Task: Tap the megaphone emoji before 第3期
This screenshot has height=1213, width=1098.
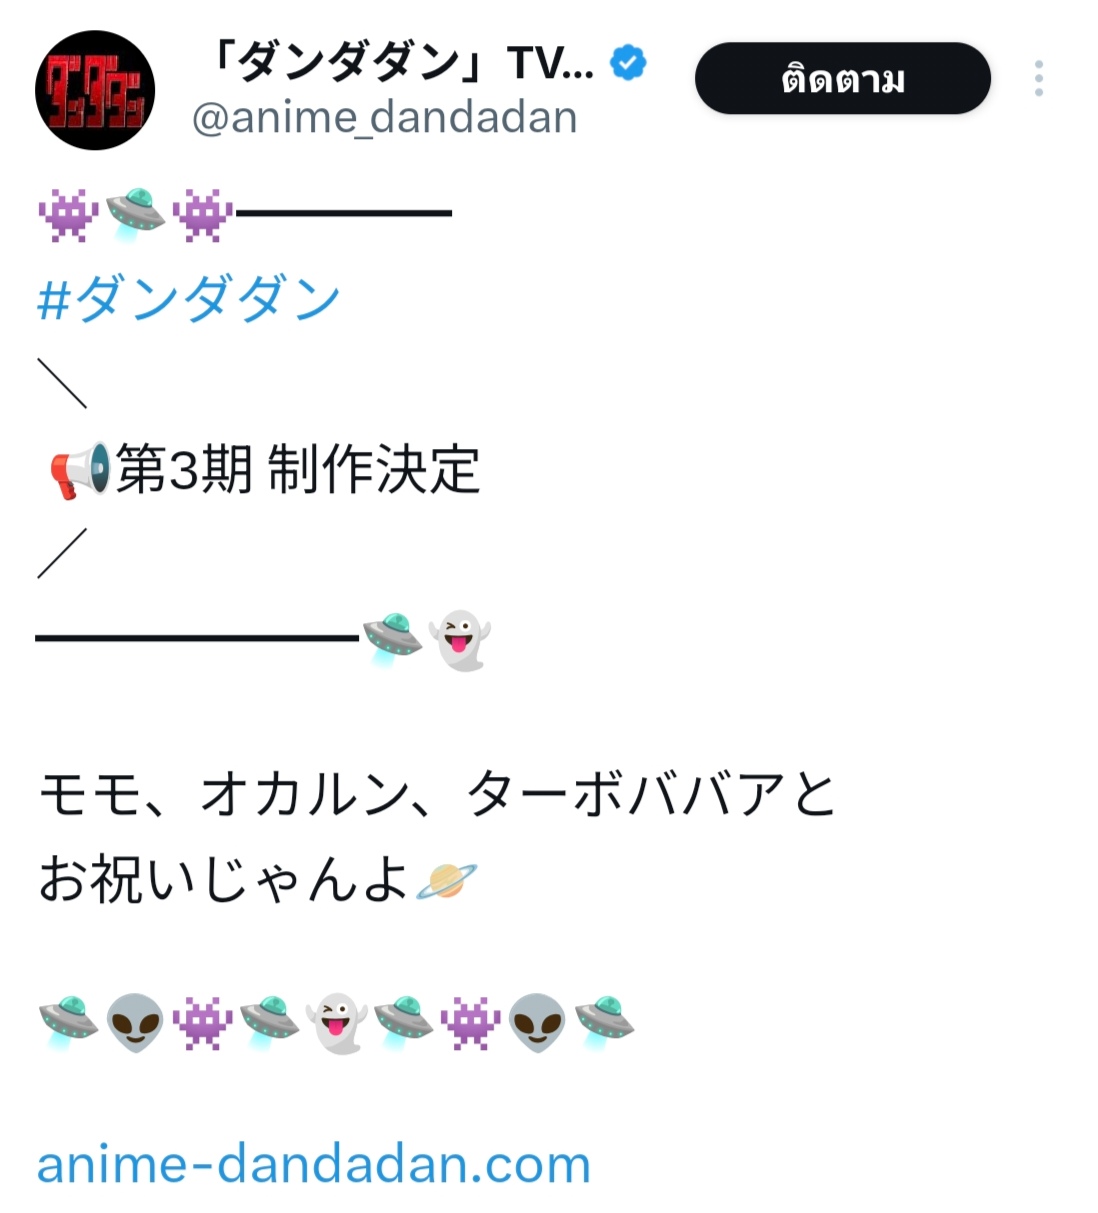Action: [x=79, y=470]
